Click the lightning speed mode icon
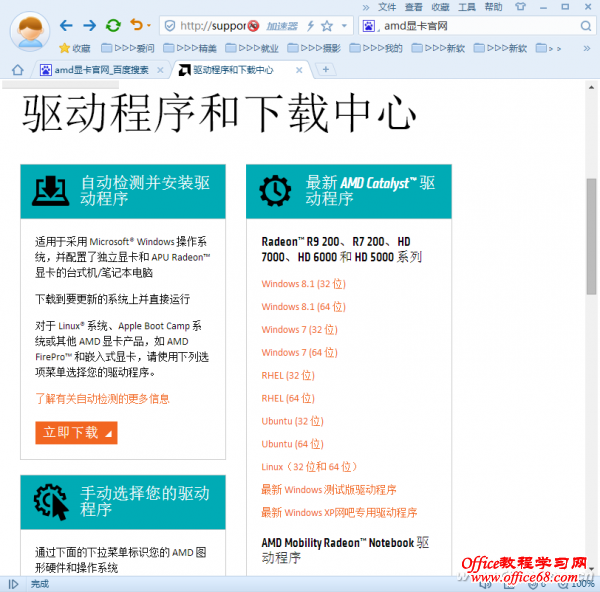This screenshot has height=592, width=600. 310,26
